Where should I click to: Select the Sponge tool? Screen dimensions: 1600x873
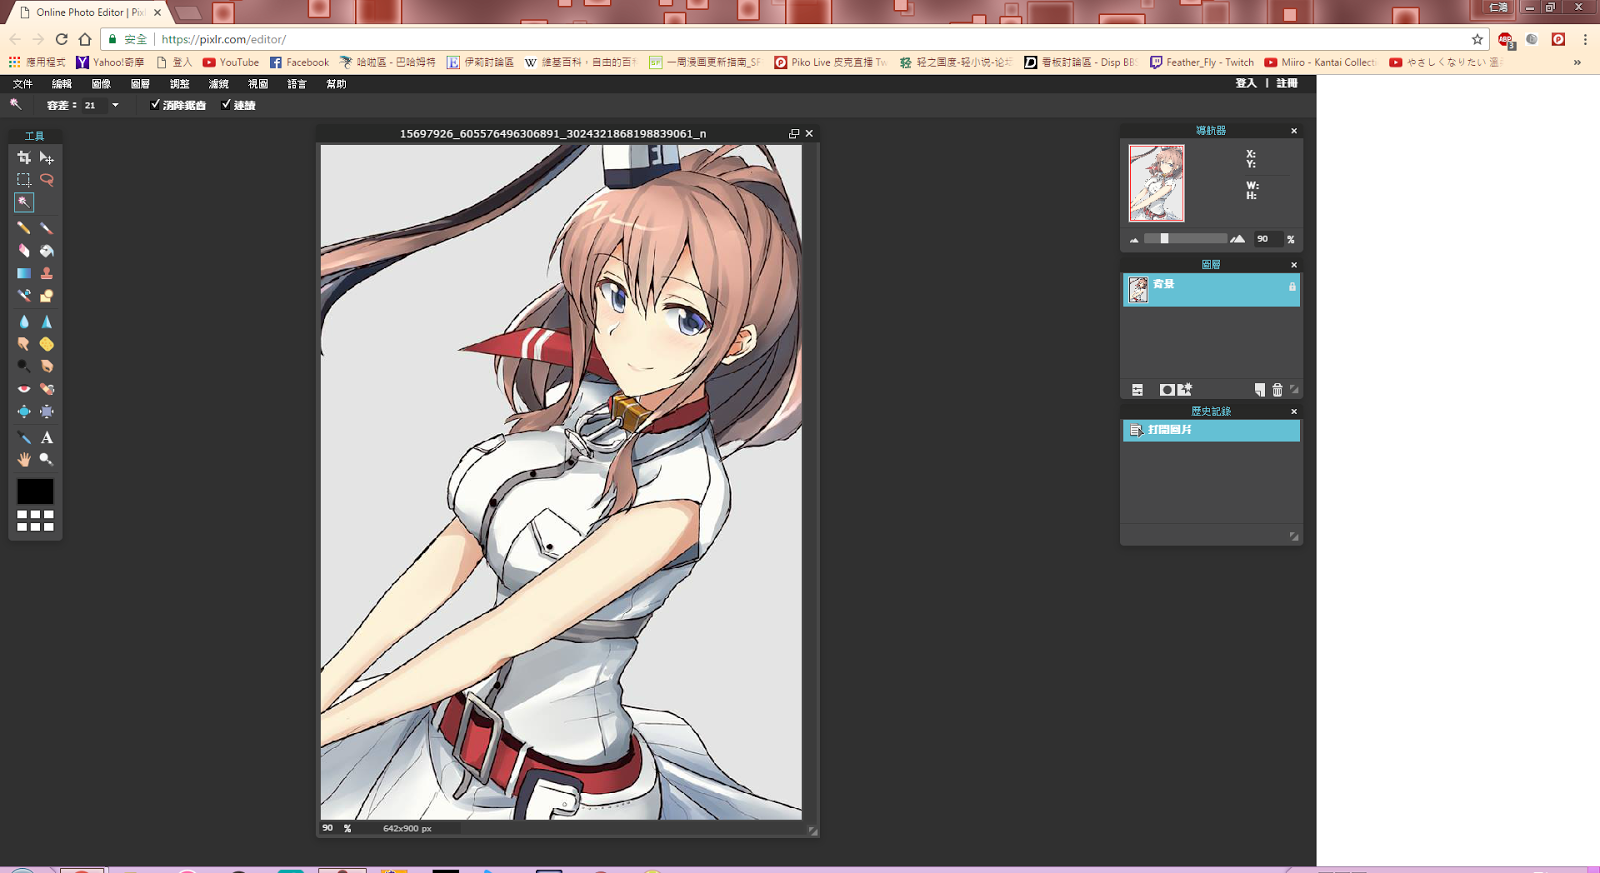point(46,344)
